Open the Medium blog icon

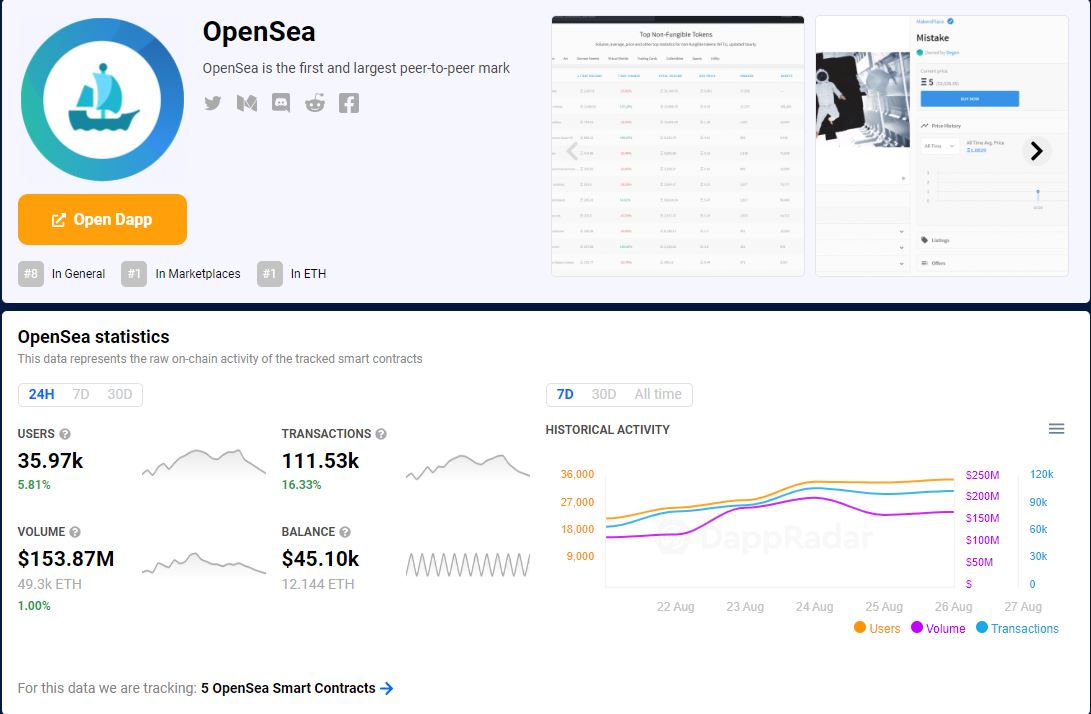pos(247,104)
